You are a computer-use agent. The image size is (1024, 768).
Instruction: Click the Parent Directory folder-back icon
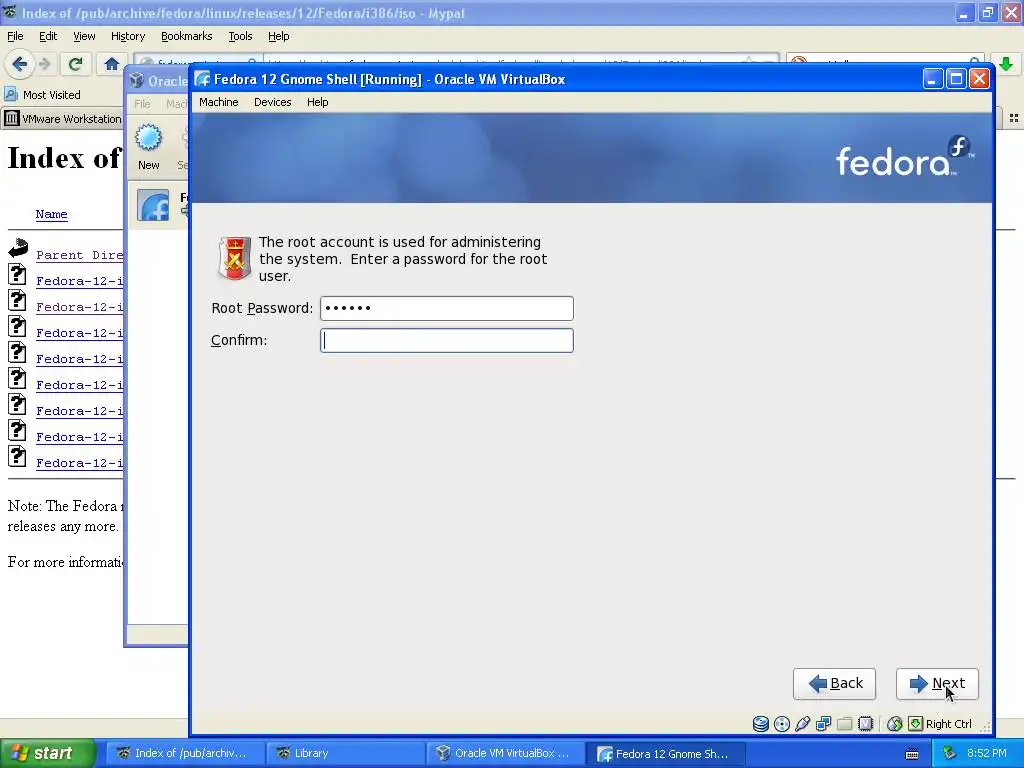[18, 247]
